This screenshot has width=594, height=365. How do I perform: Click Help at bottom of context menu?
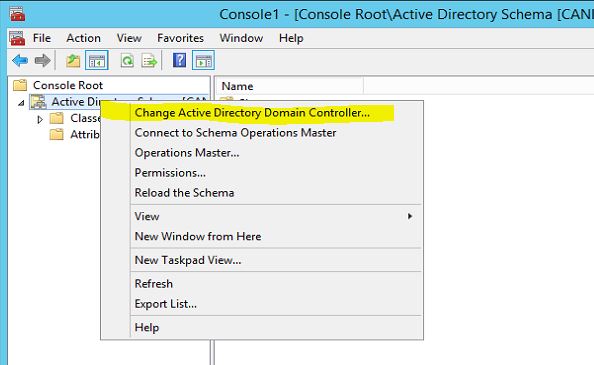262,328
